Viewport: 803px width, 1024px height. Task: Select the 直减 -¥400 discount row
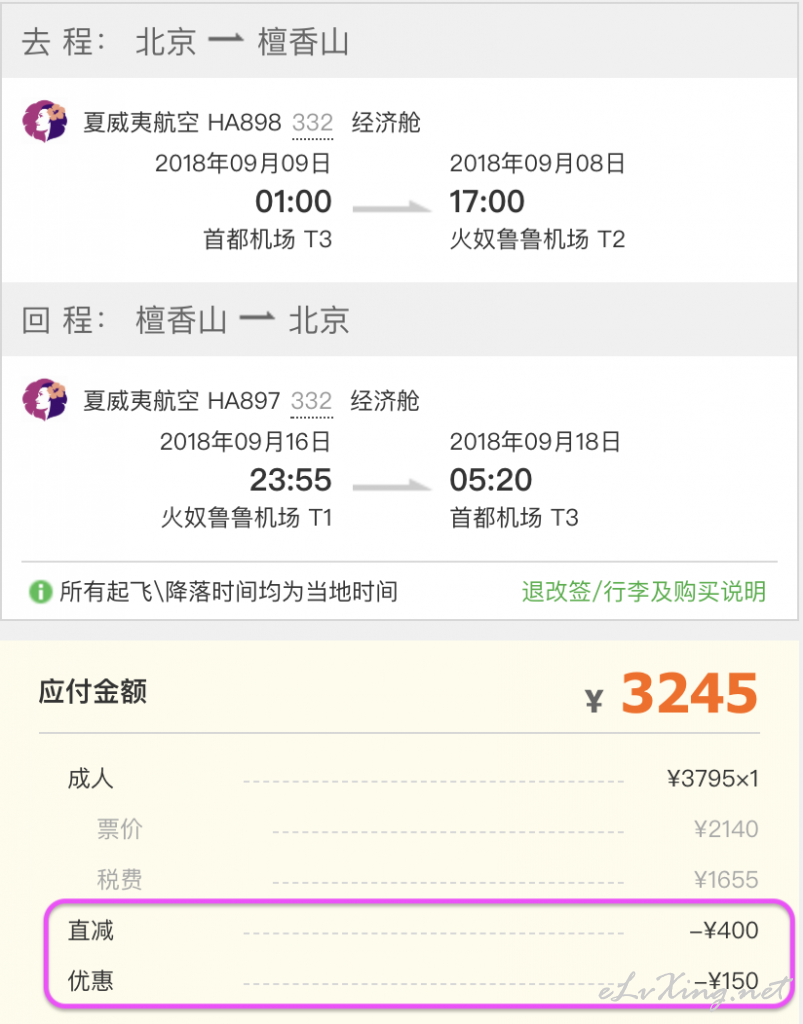point(413,930)
